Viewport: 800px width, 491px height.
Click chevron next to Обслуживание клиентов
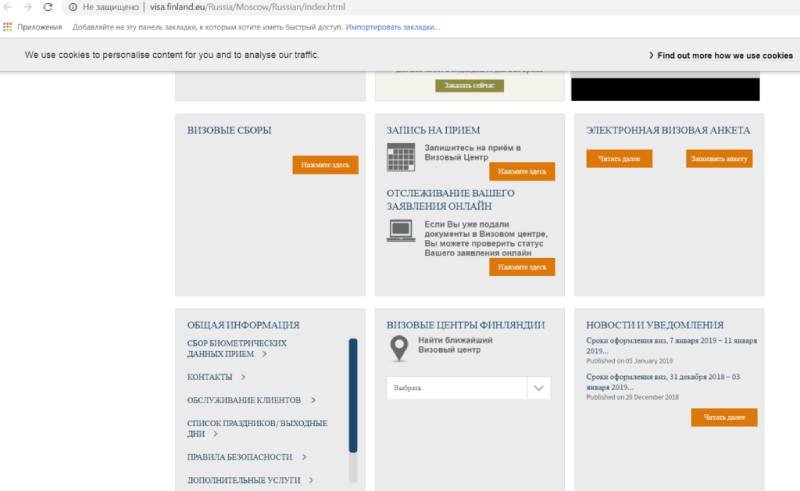[x=313, y=400]
